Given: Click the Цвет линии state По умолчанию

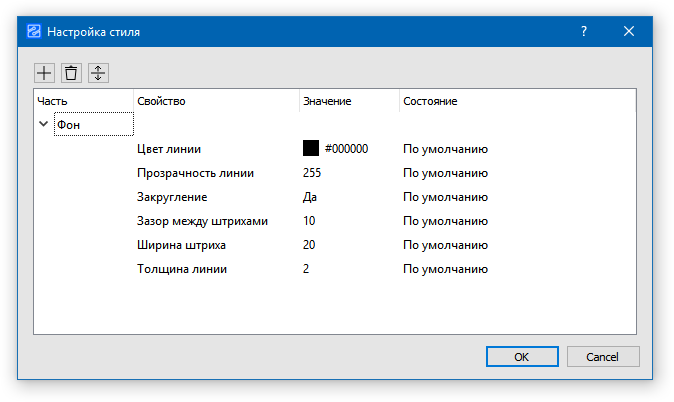Looking at the screenshot, I should coord(444,149).
